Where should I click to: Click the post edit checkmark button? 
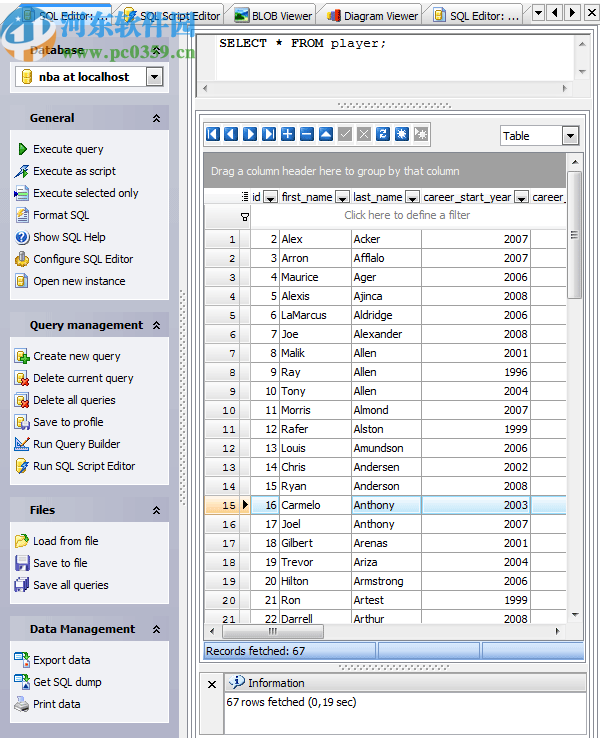point(345,135)
